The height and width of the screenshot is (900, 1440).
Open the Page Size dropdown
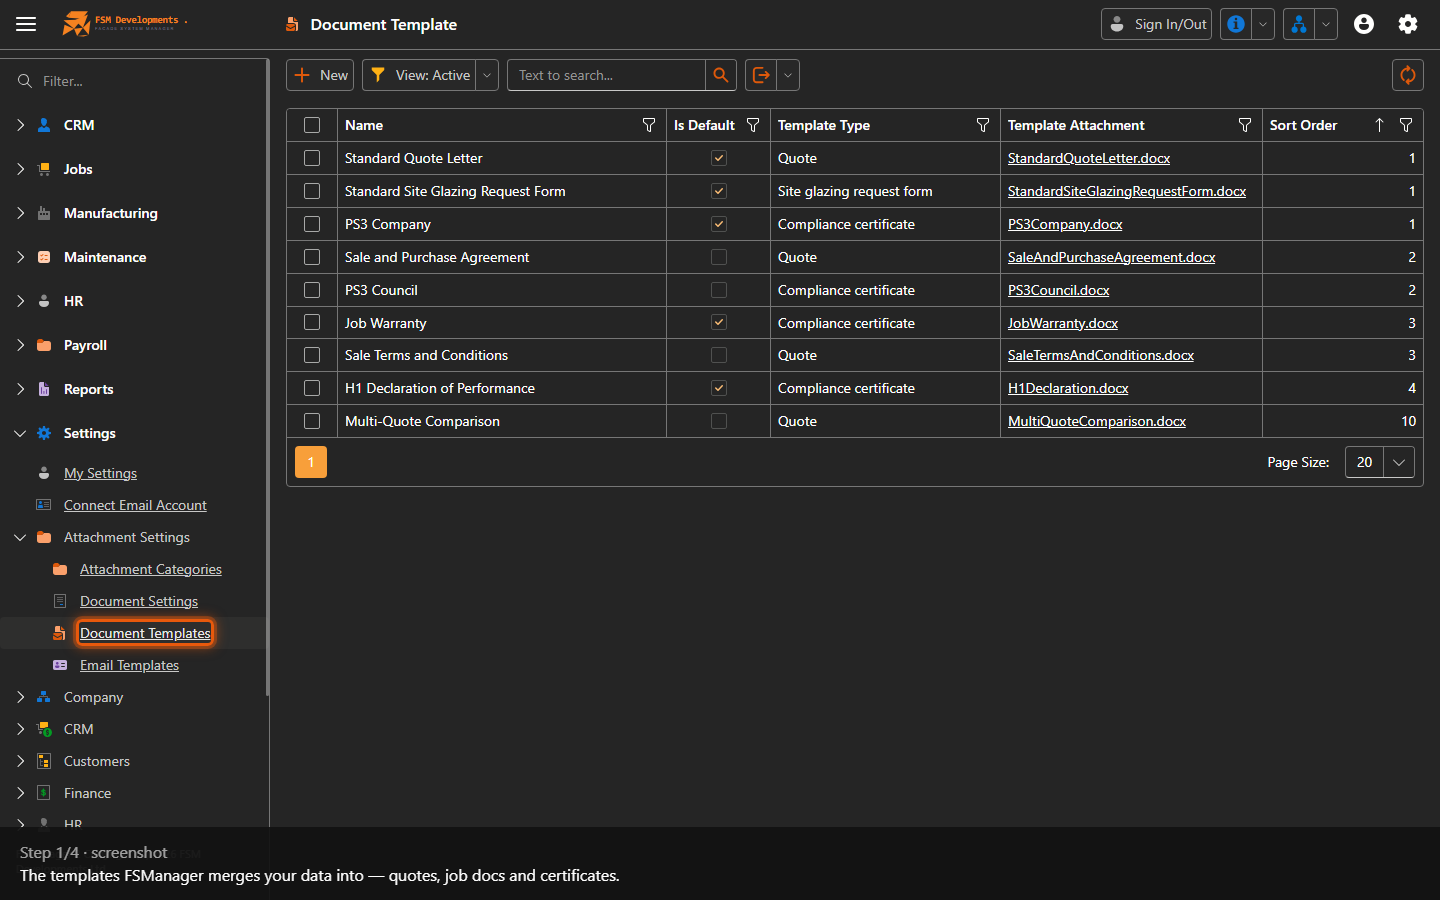tap(1399, 462)
